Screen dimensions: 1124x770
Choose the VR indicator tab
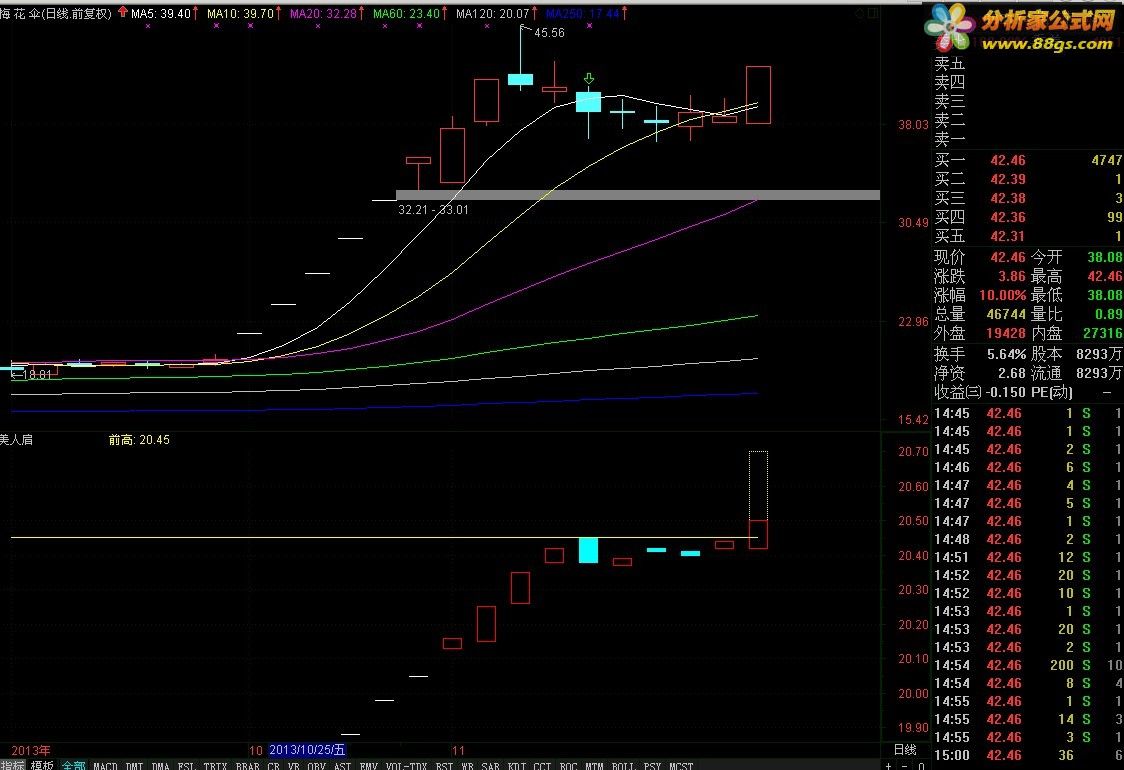(293, 766)
